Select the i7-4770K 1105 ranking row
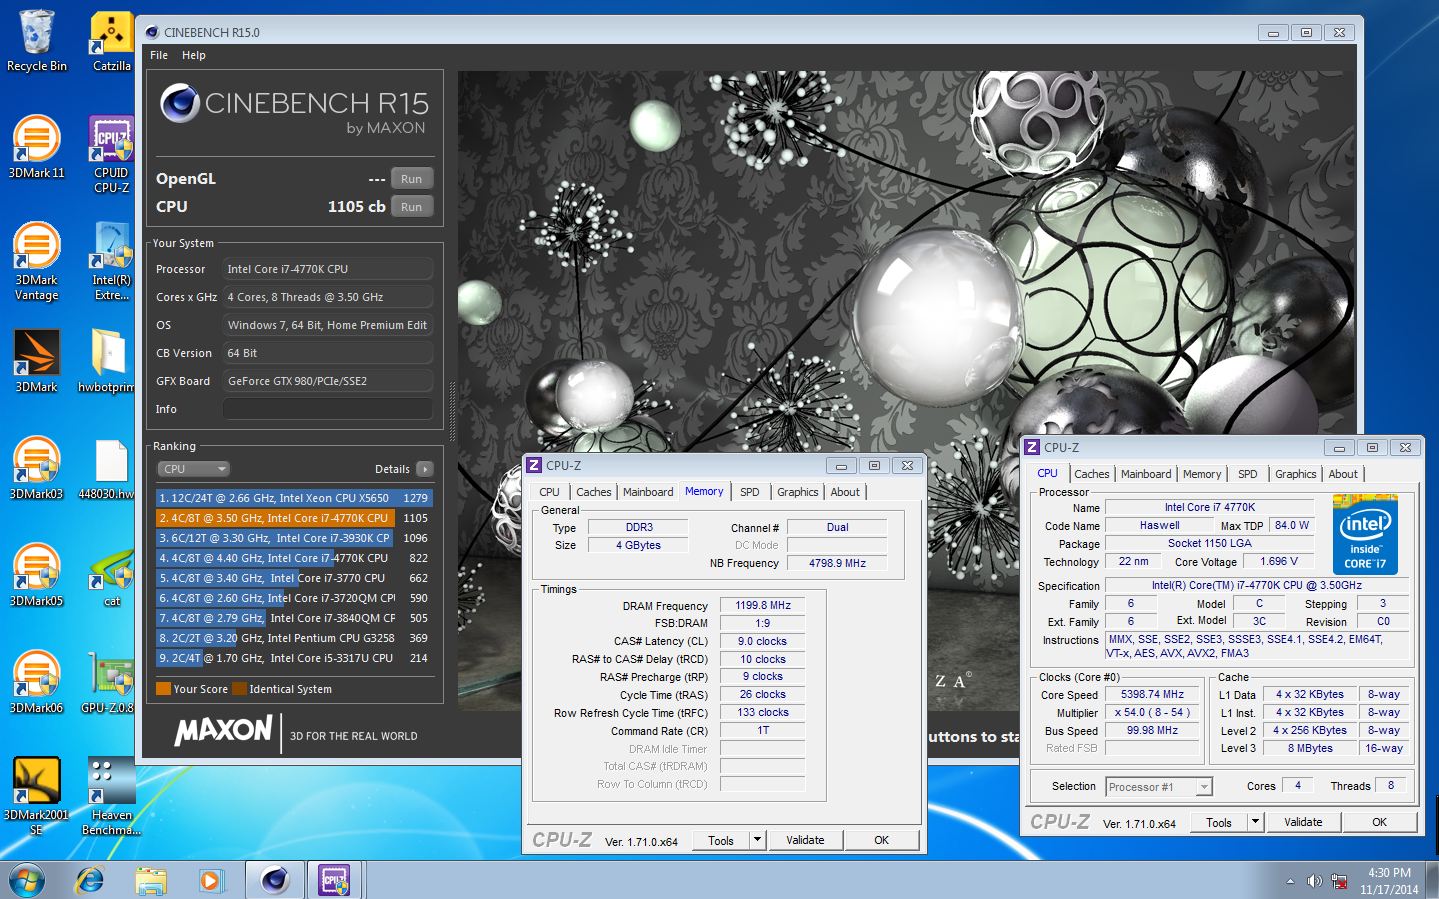Image resolution: width=1439 pixels, height=899 pixels. click(x=294, y=518)
